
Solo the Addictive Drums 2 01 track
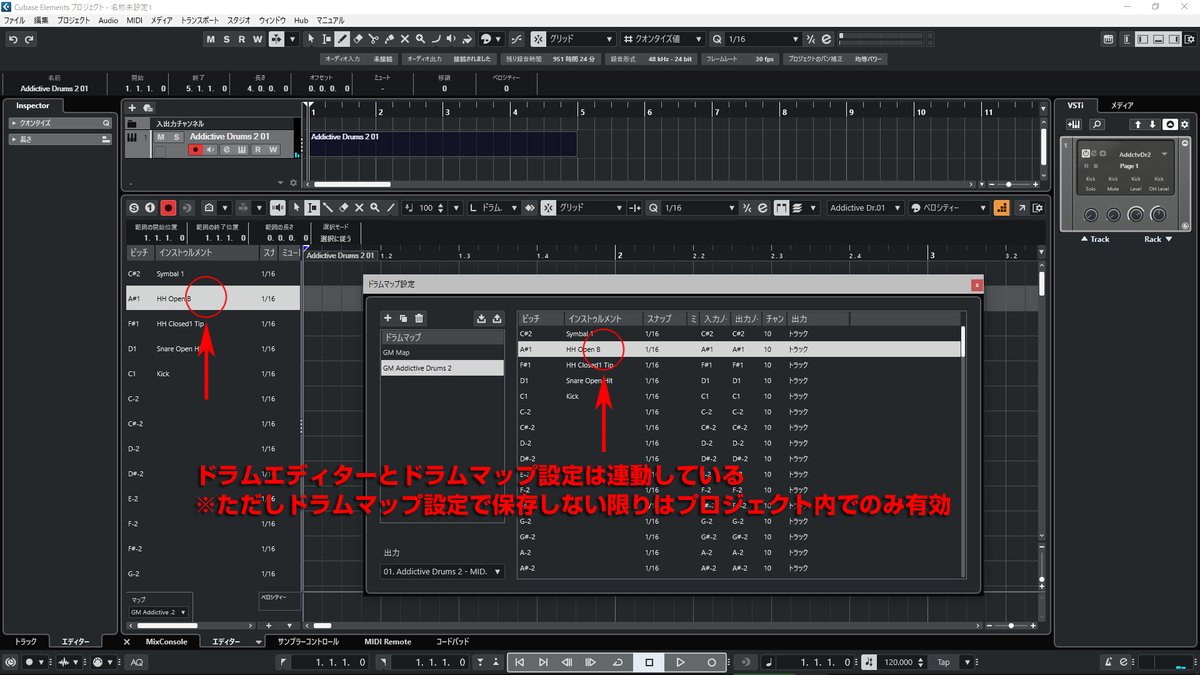coord(175,137)
